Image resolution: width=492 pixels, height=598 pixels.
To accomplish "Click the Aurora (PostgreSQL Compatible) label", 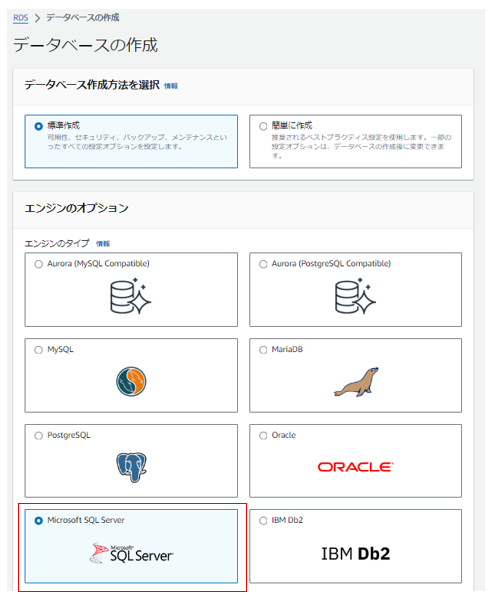I will pos(331,264).
